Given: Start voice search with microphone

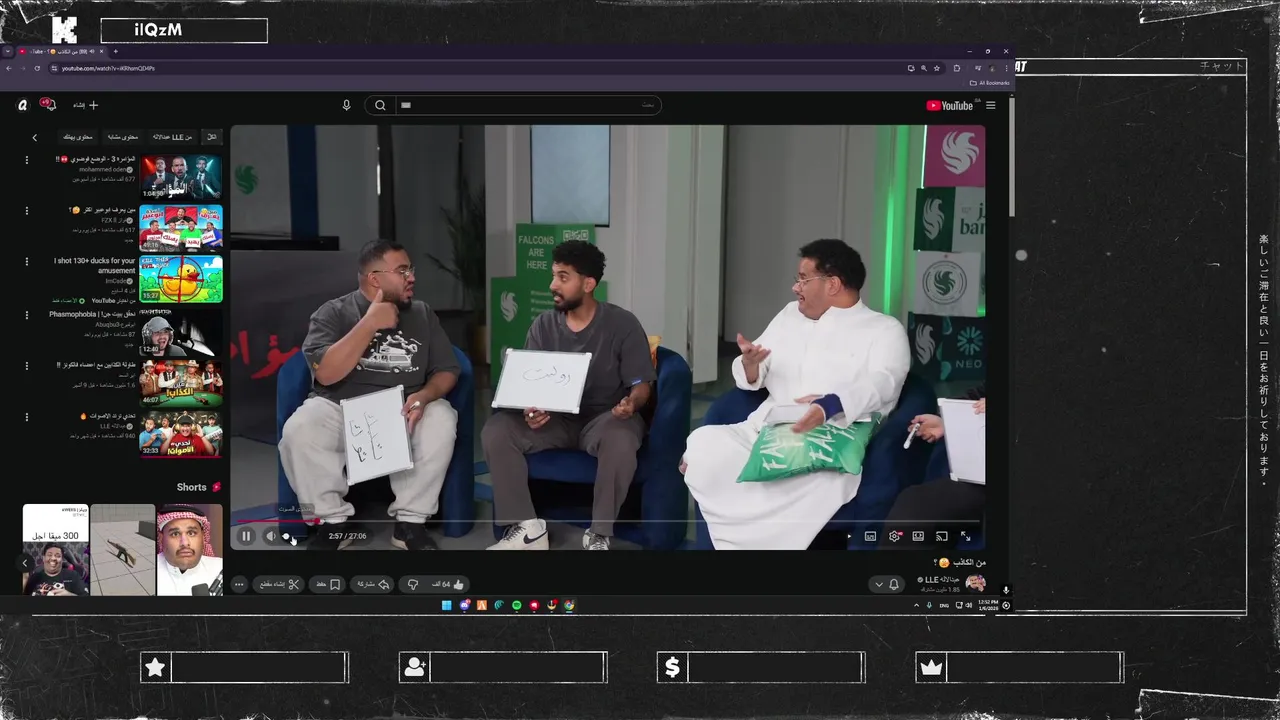Looking at the screenshot, I should [x=346, y=105].
